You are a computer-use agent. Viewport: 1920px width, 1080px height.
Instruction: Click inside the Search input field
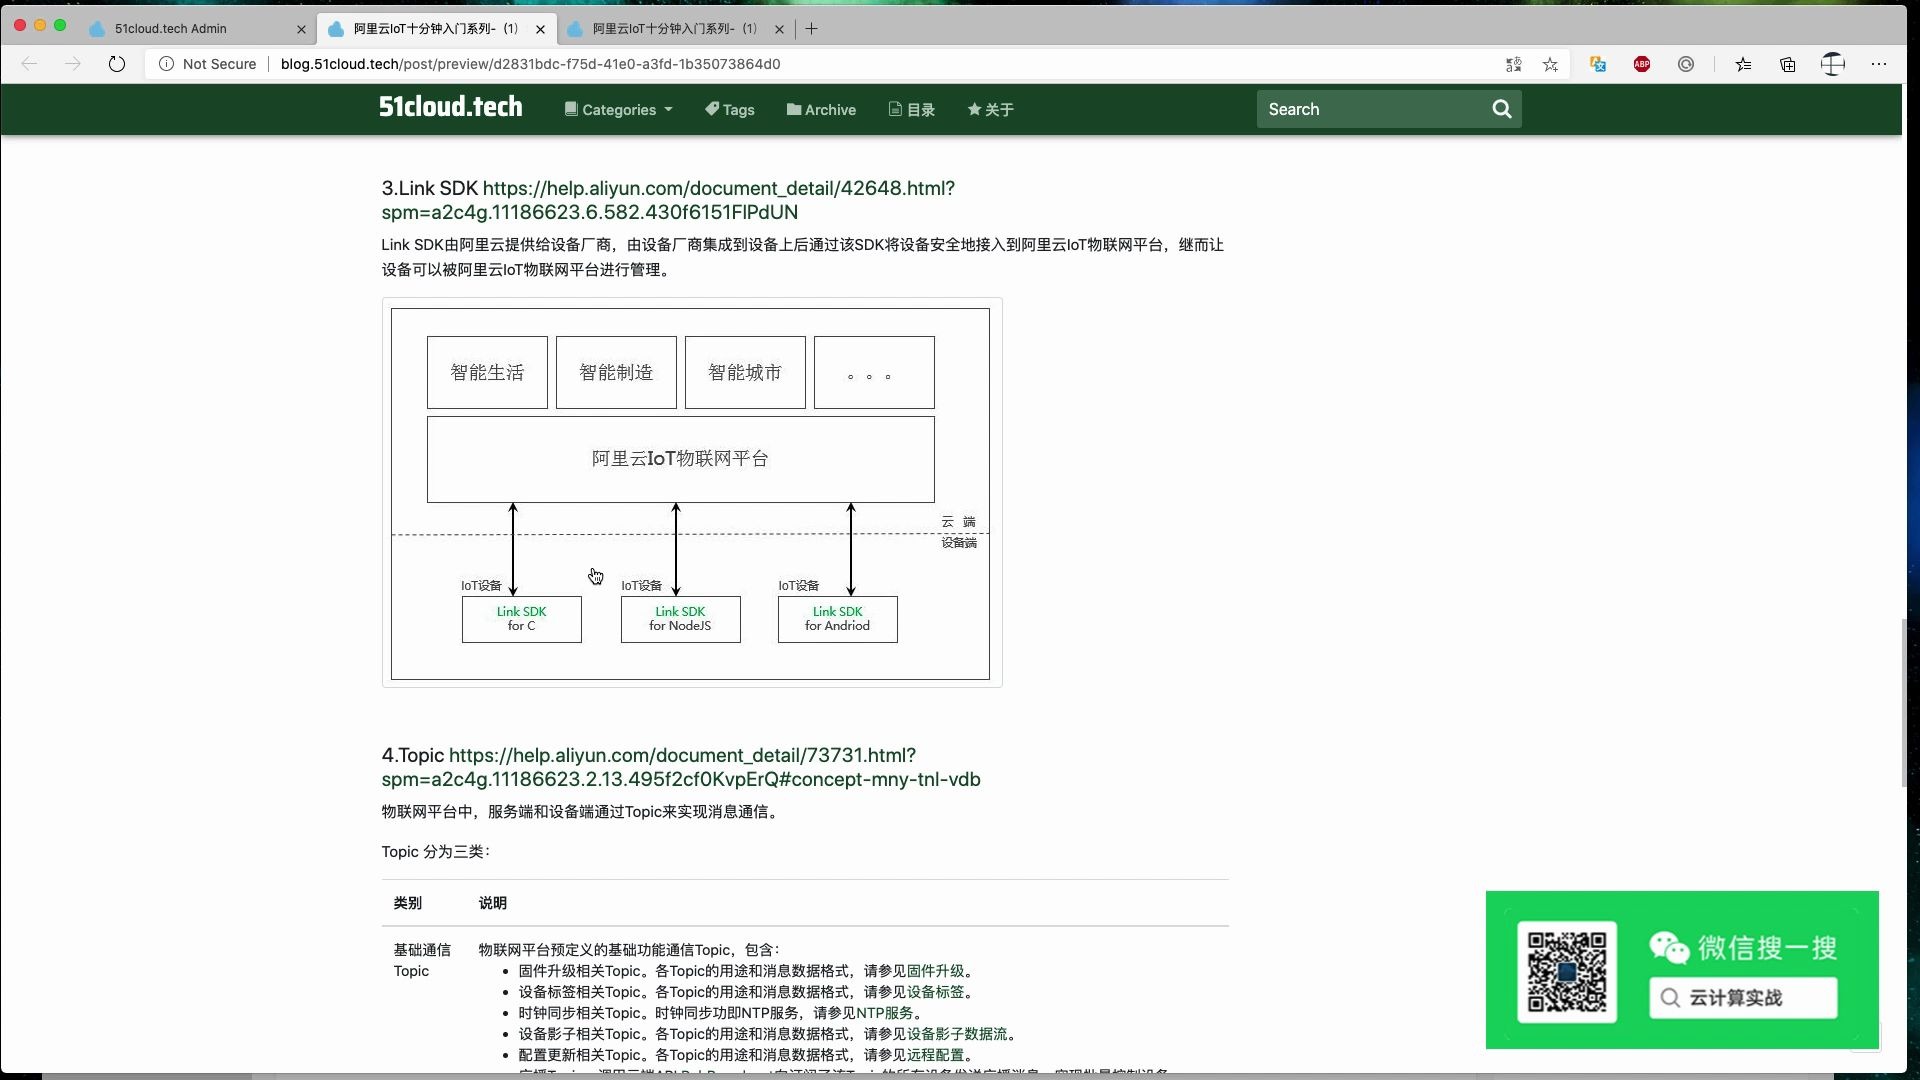coord(1370,109)
